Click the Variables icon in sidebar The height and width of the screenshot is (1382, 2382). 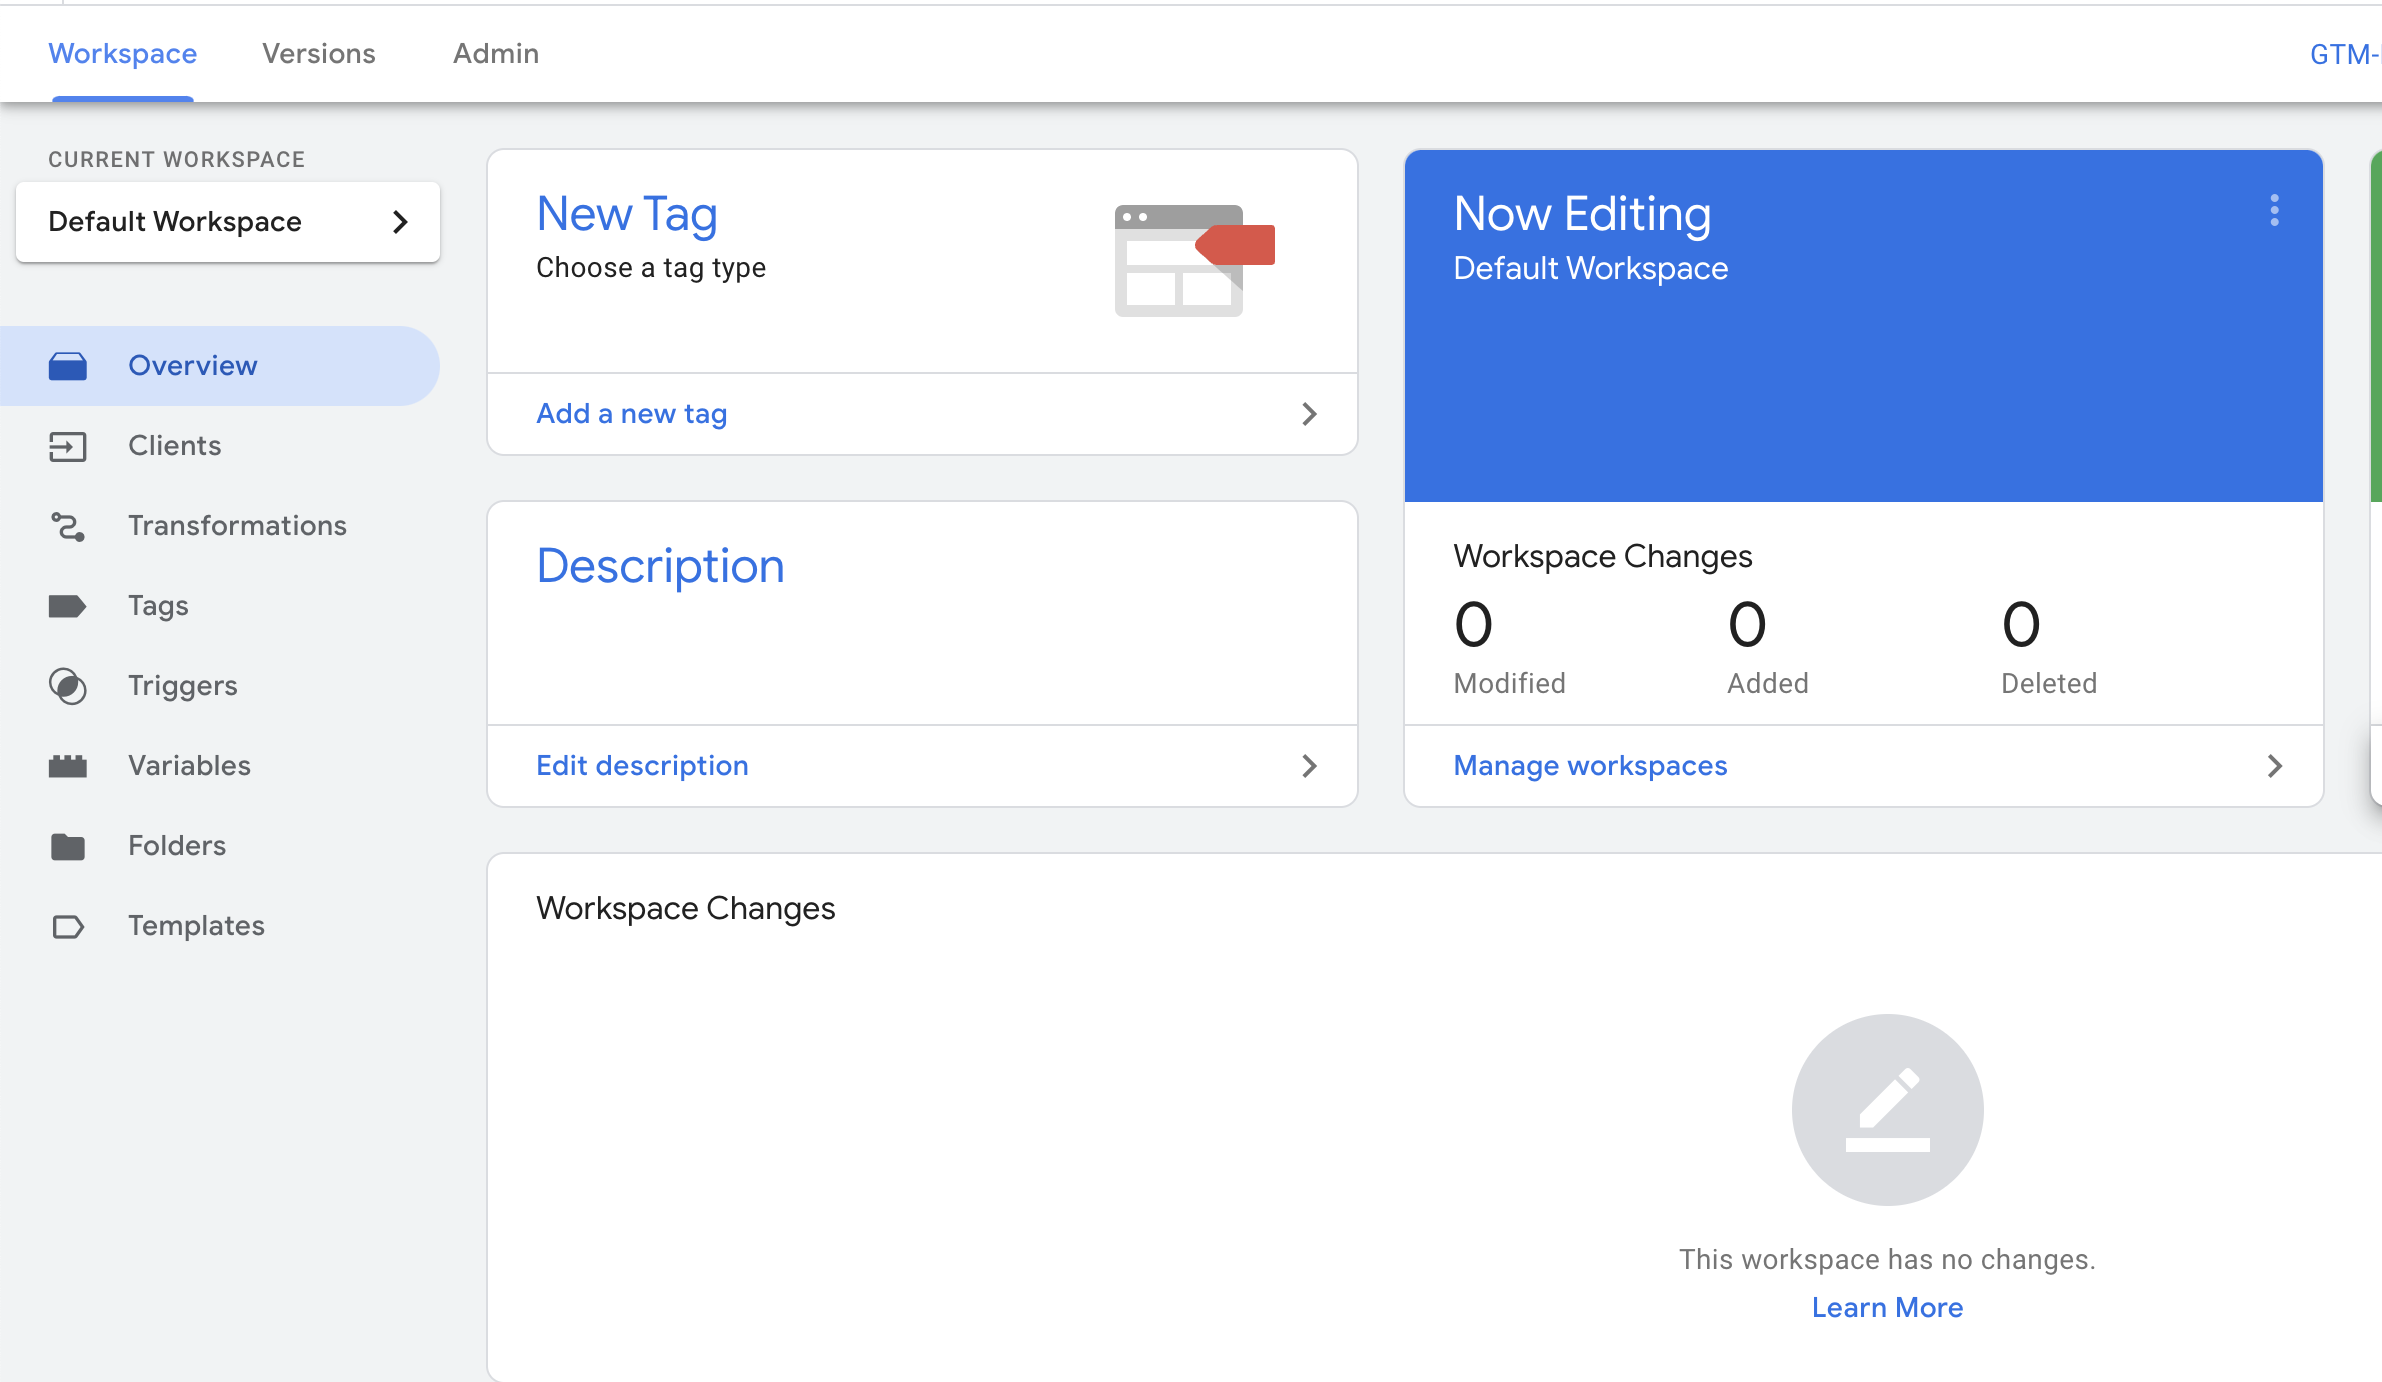point(67,765)
